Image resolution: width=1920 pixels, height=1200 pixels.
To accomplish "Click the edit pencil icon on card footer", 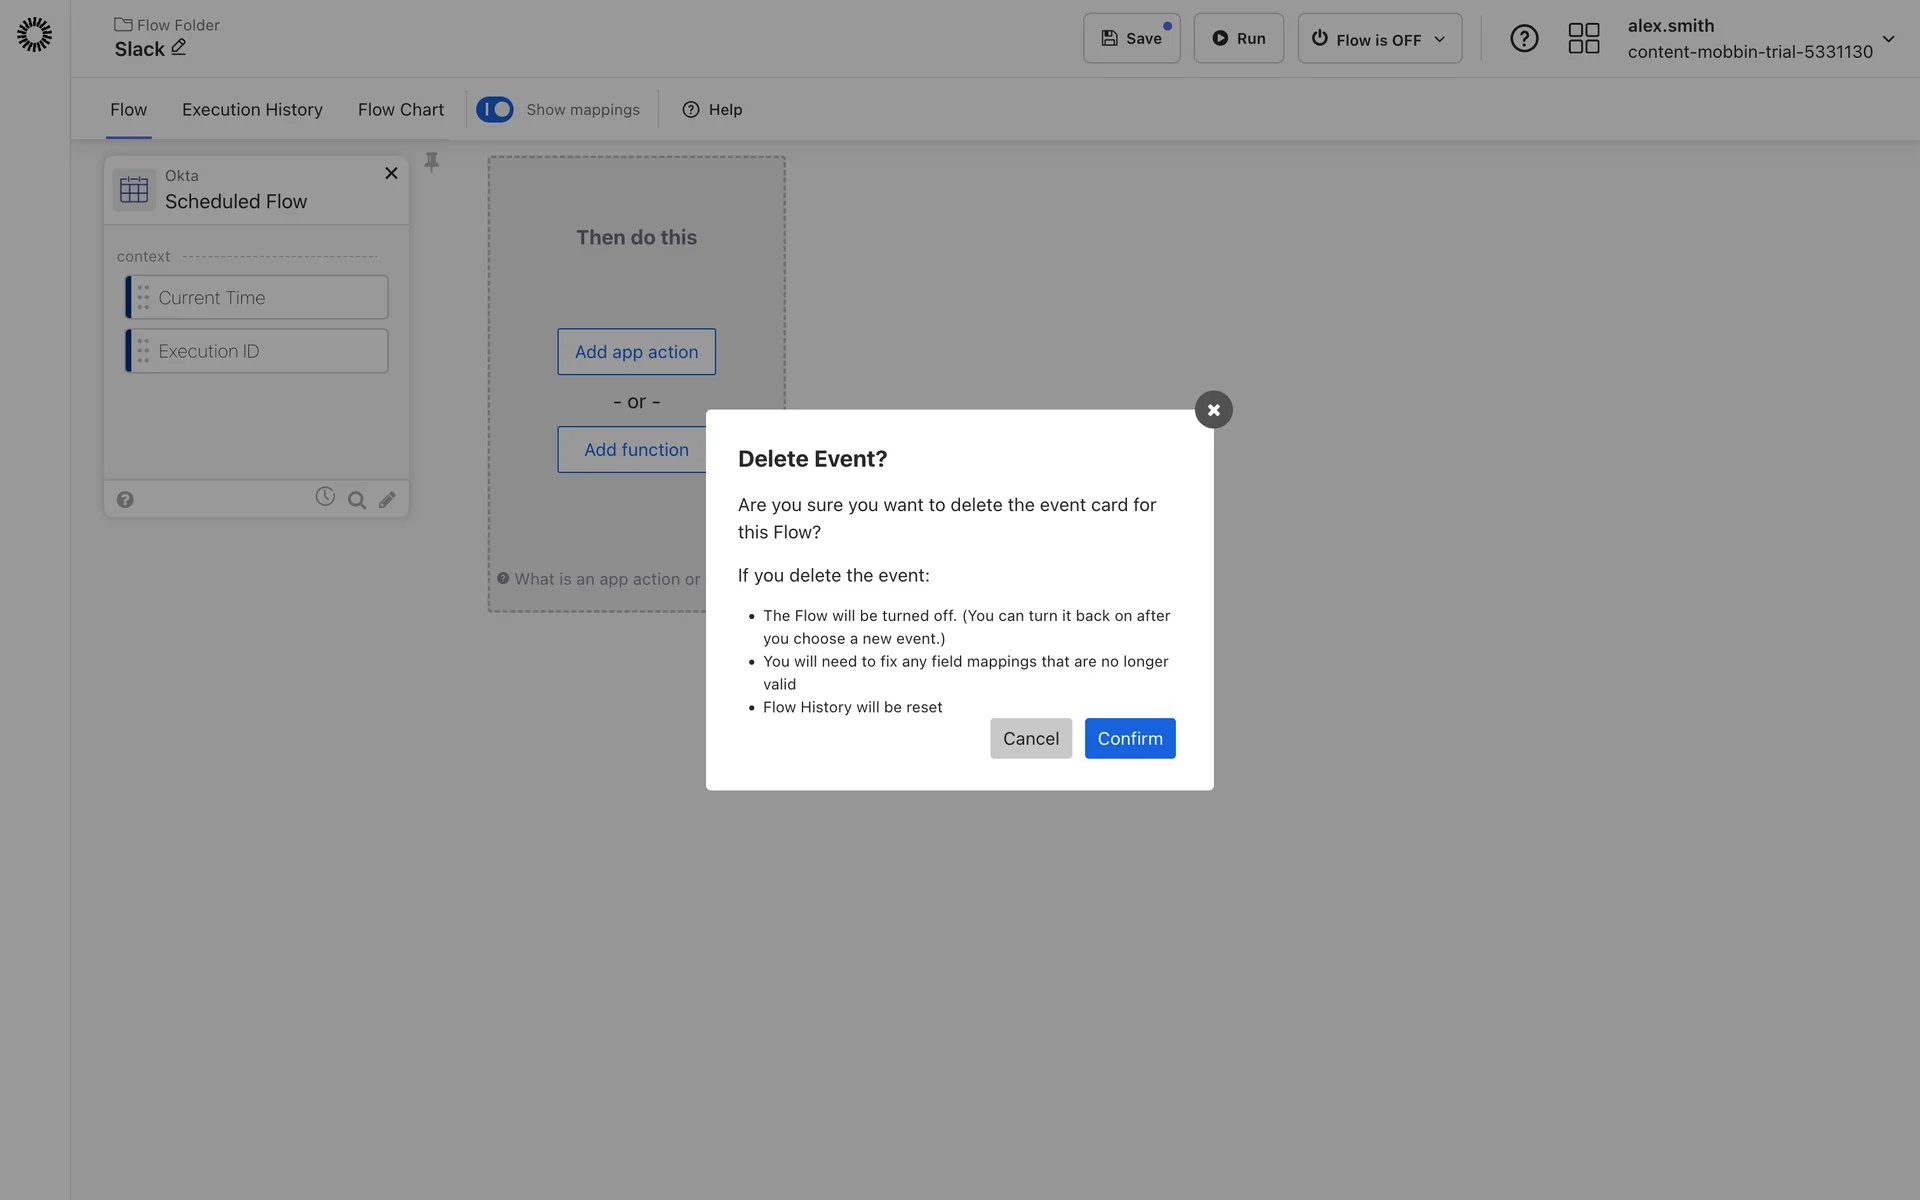I will (x=387, y=500).
